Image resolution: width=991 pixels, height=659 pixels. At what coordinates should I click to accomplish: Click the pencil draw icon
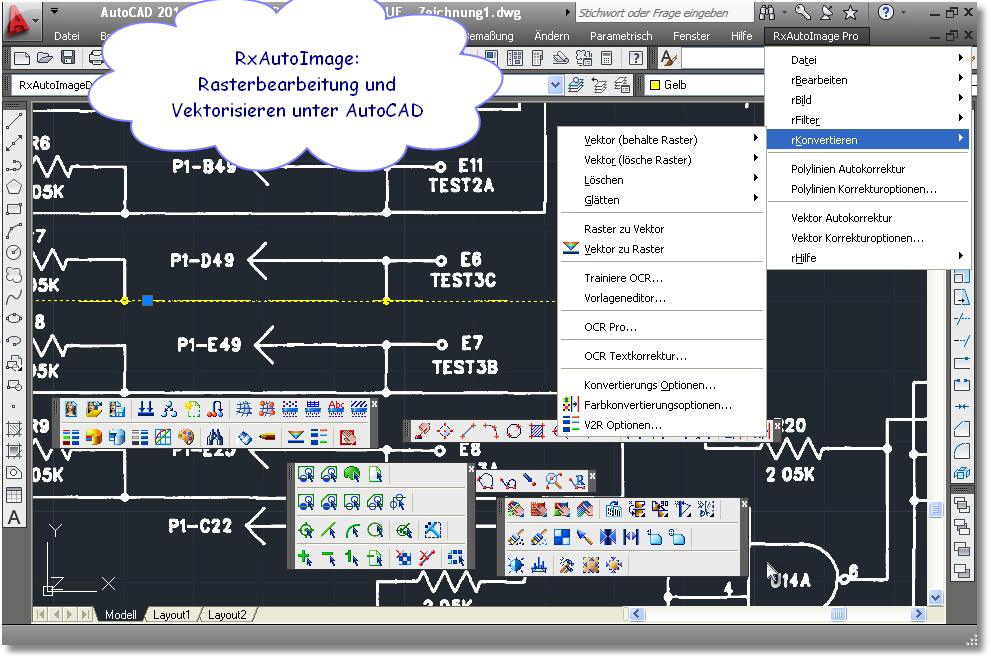pos(268,437)
